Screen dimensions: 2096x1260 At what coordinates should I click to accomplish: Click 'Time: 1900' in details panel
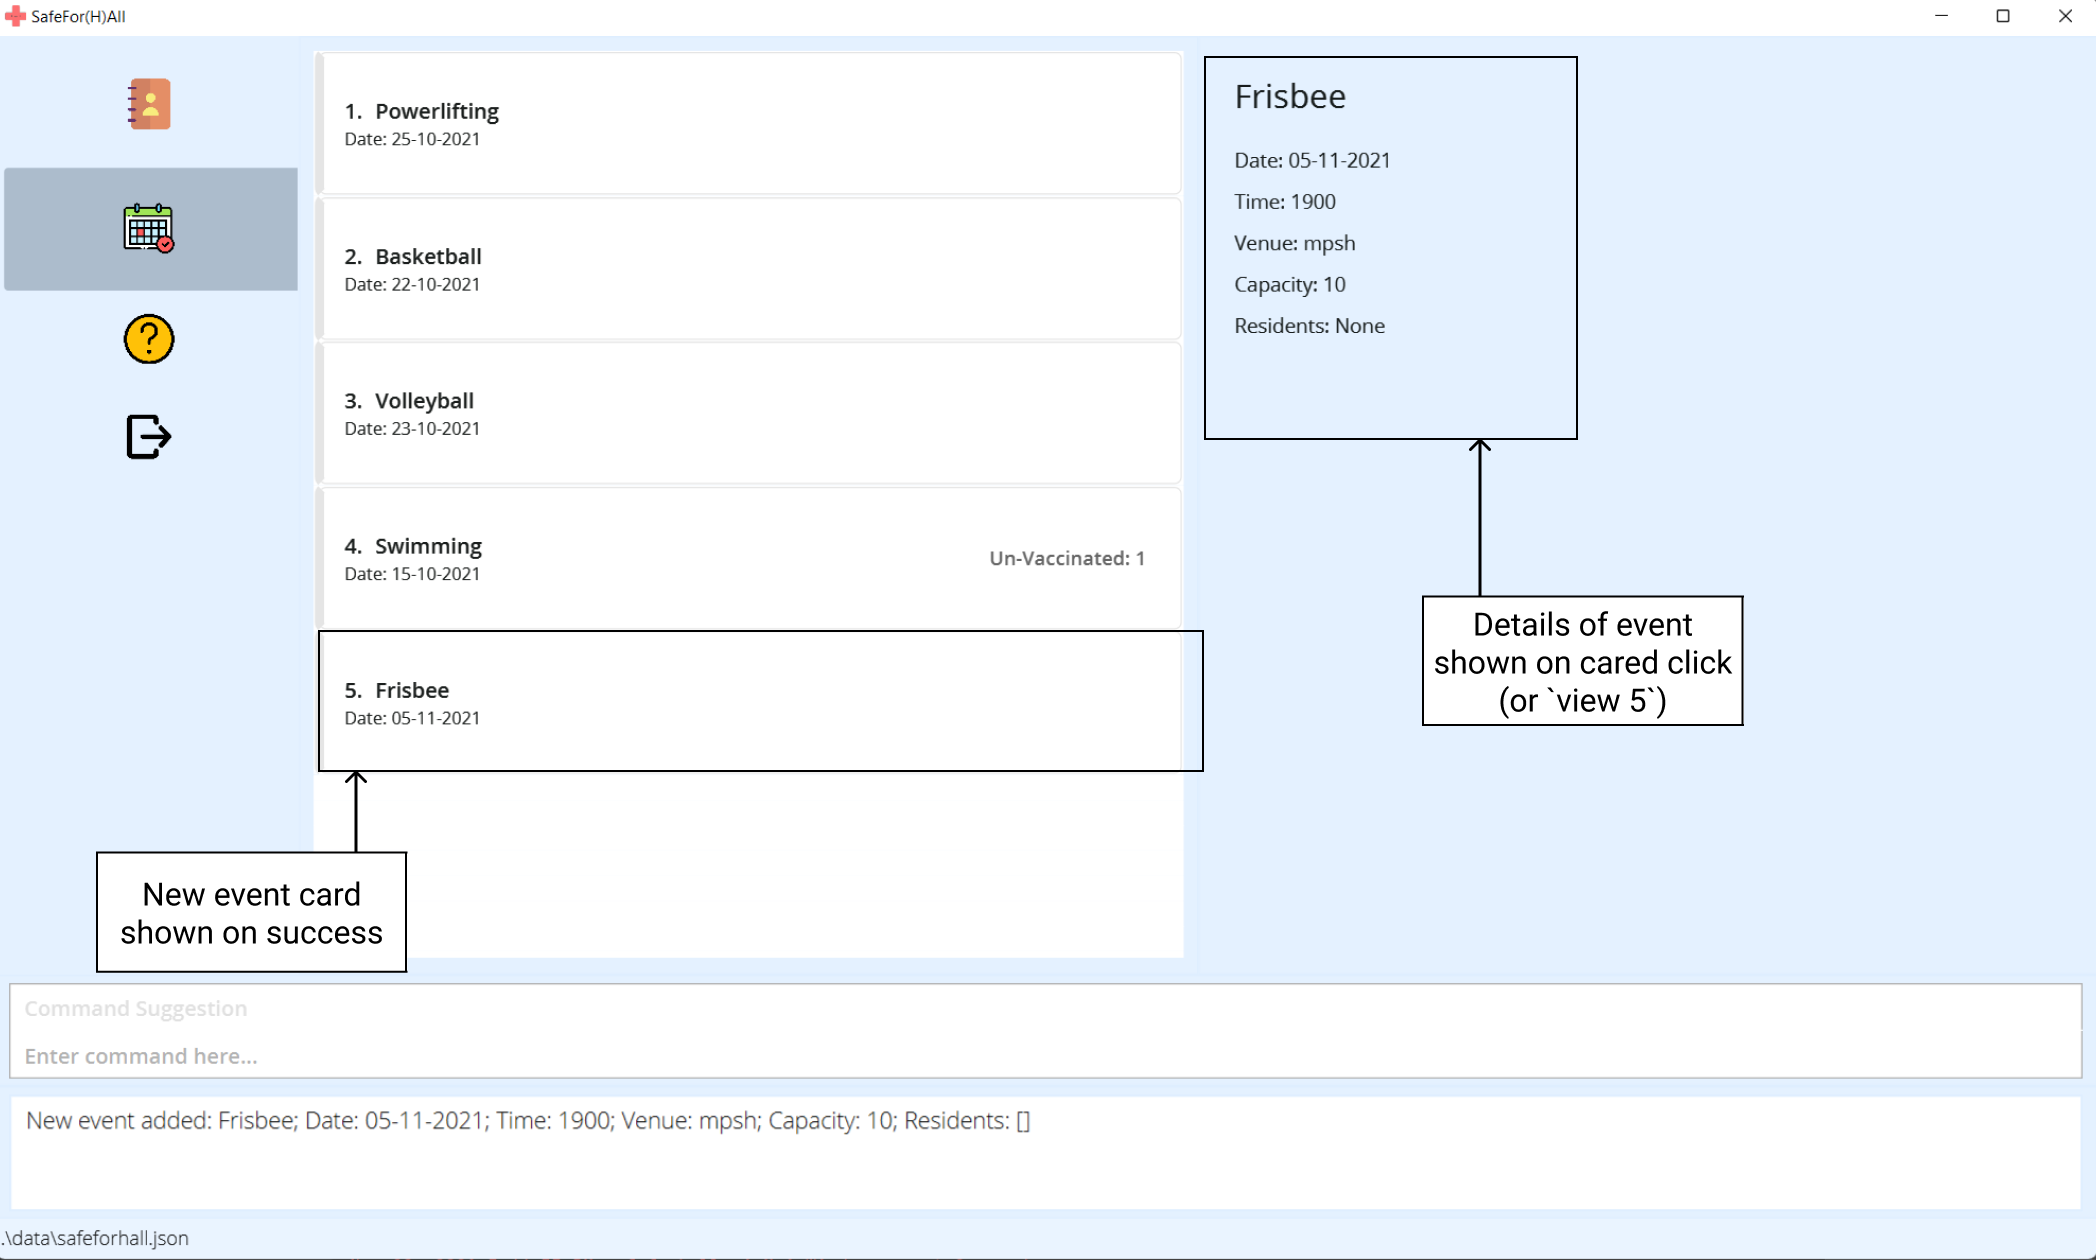coord(1285,201)
